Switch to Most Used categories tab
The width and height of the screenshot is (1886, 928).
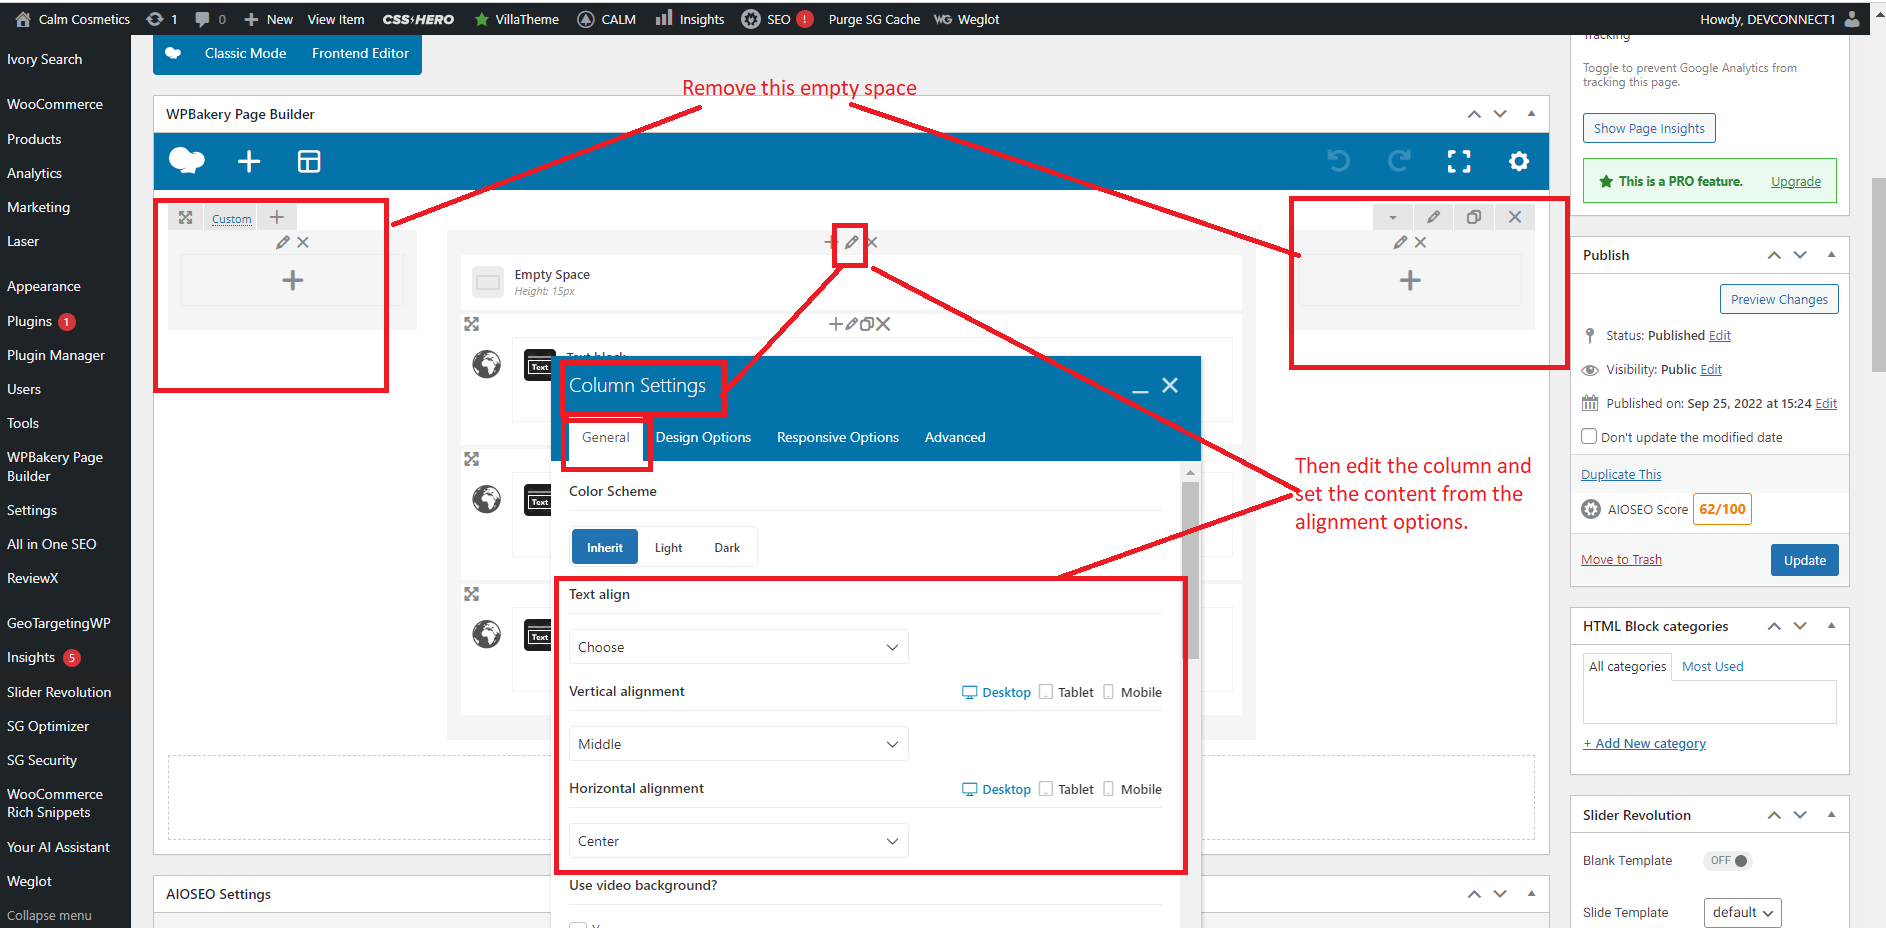coord(1712,666)
